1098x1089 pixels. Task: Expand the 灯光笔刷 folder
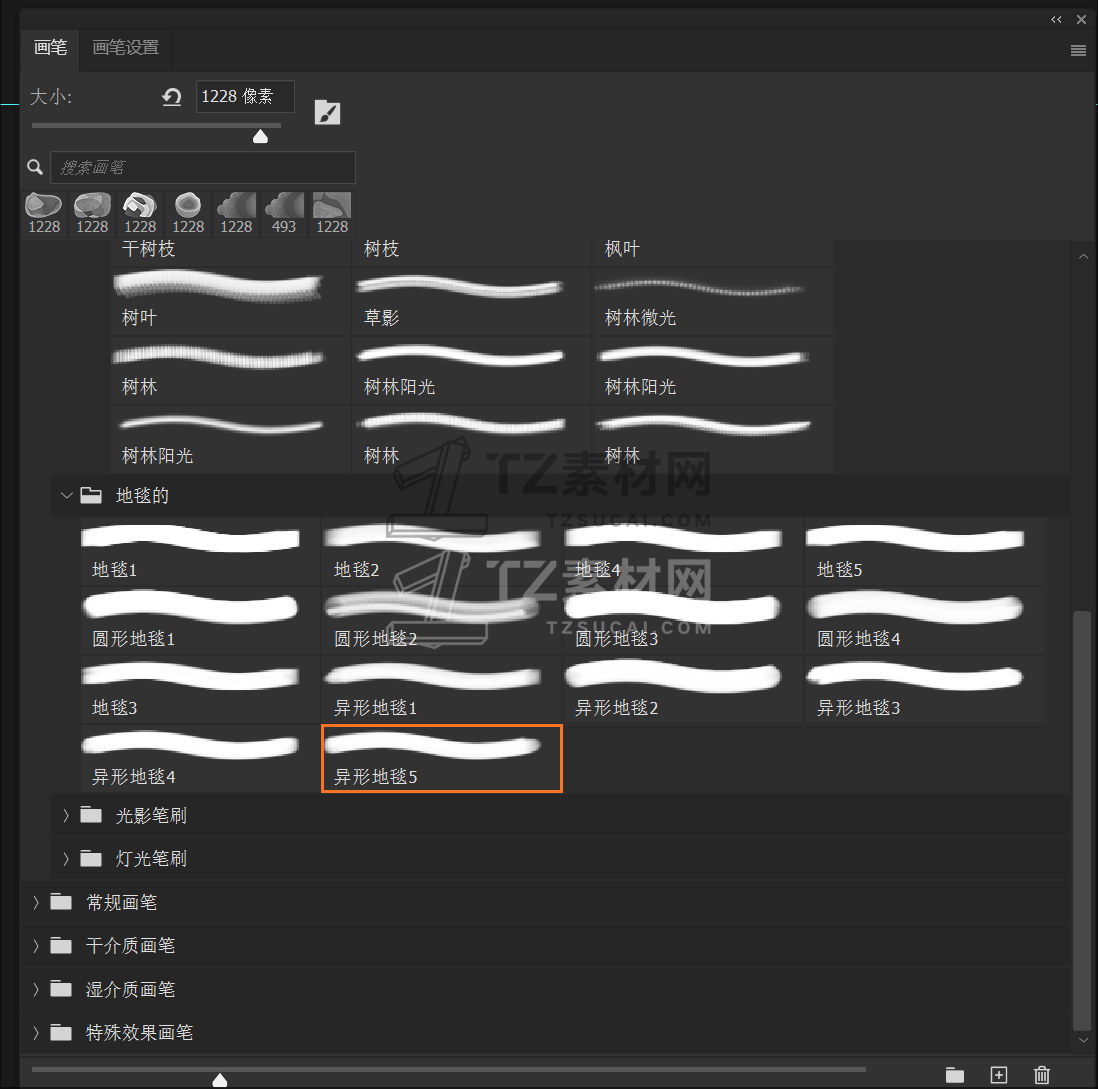(66, 859)
